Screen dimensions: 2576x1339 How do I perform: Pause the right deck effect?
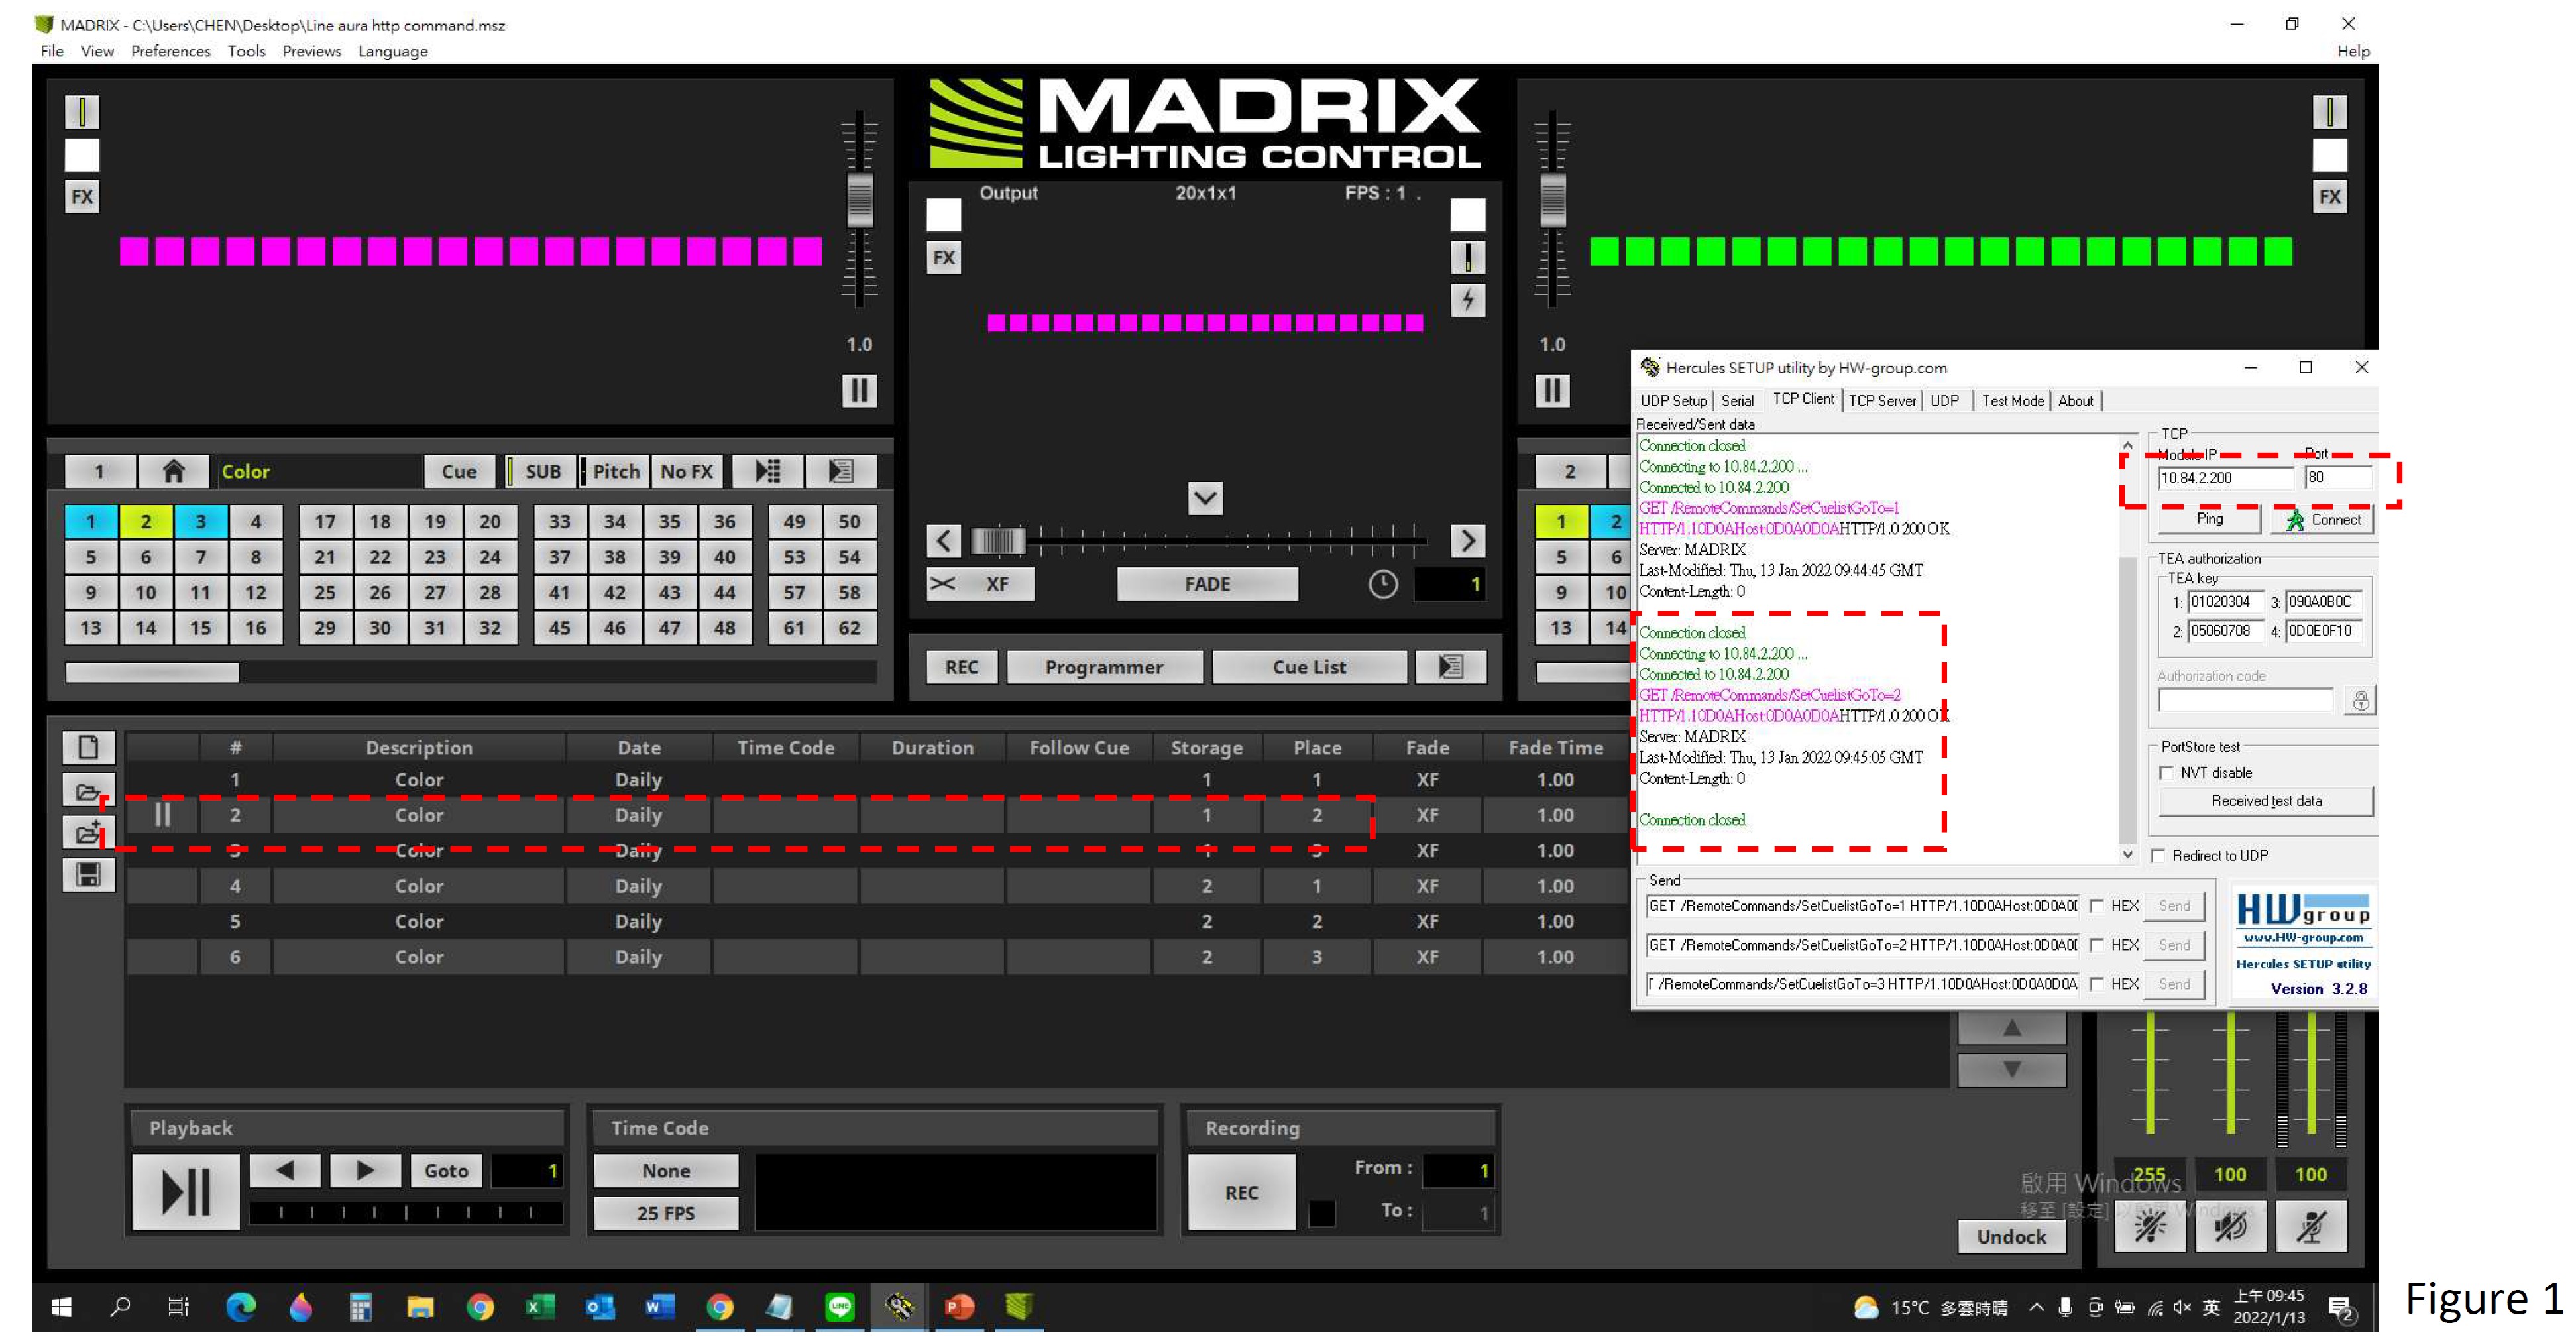click(x=1552, y=390)
